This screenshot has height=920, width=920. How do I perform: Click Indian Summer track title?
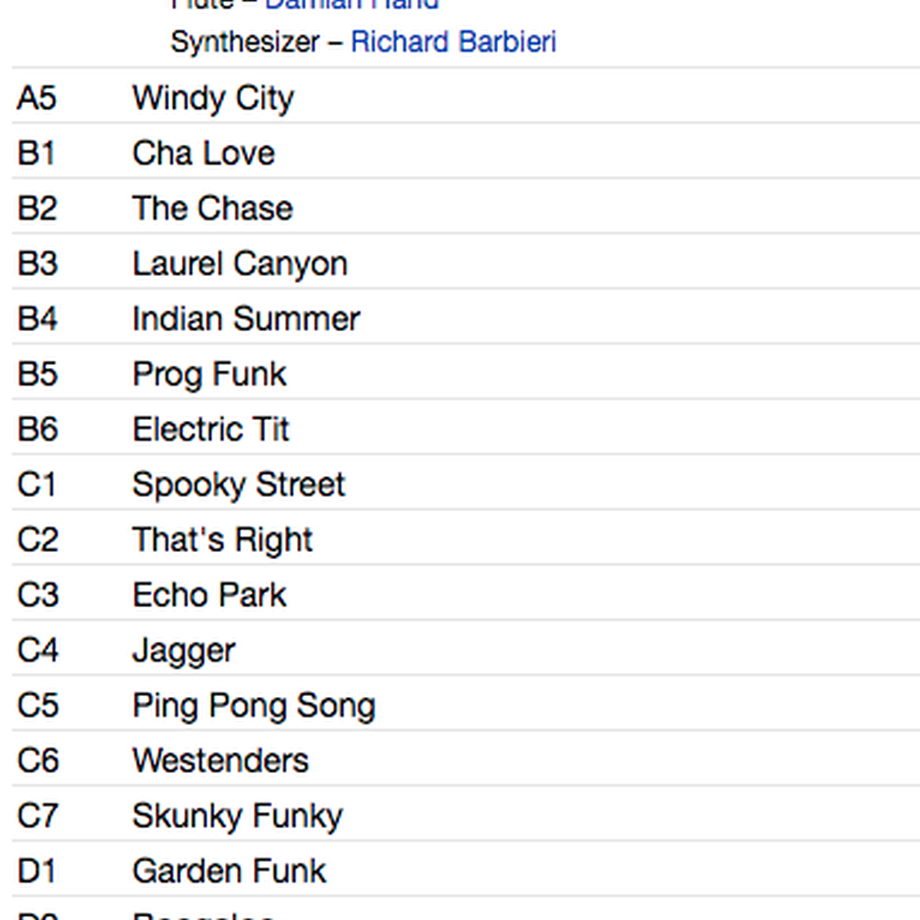(x=246, y=319)
